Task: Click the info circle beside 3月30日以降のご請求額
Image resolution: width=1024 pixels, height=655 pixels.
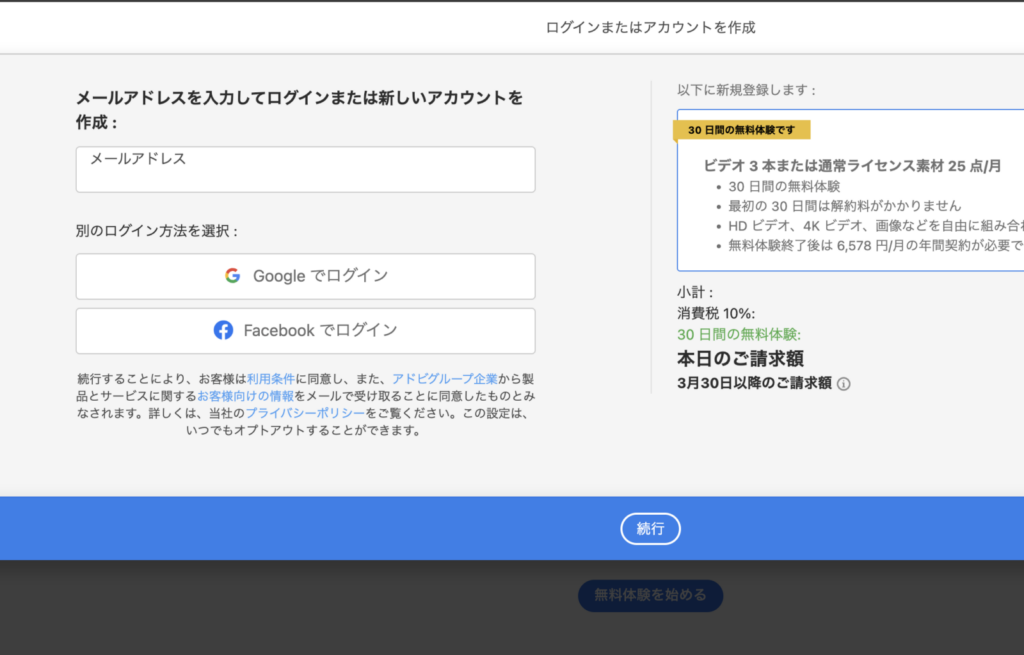Action: point(843,383)
